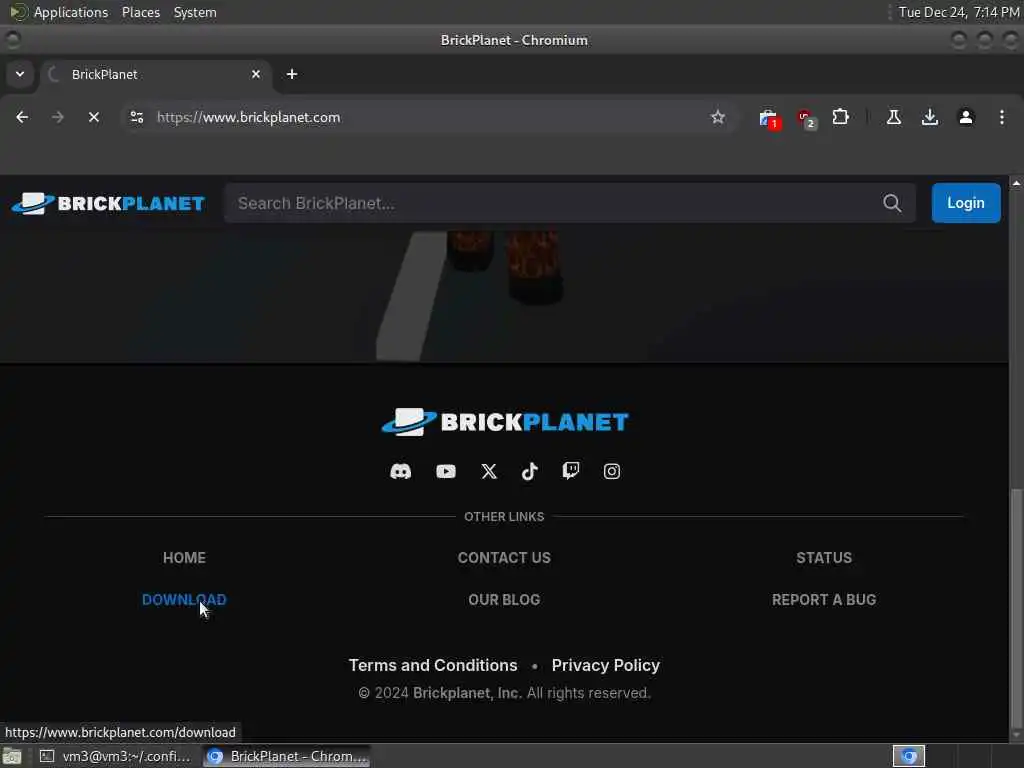Screen dimensions: 1024x768
Task: Open the Extensions puzzle icon
Action: coord(840,117)
